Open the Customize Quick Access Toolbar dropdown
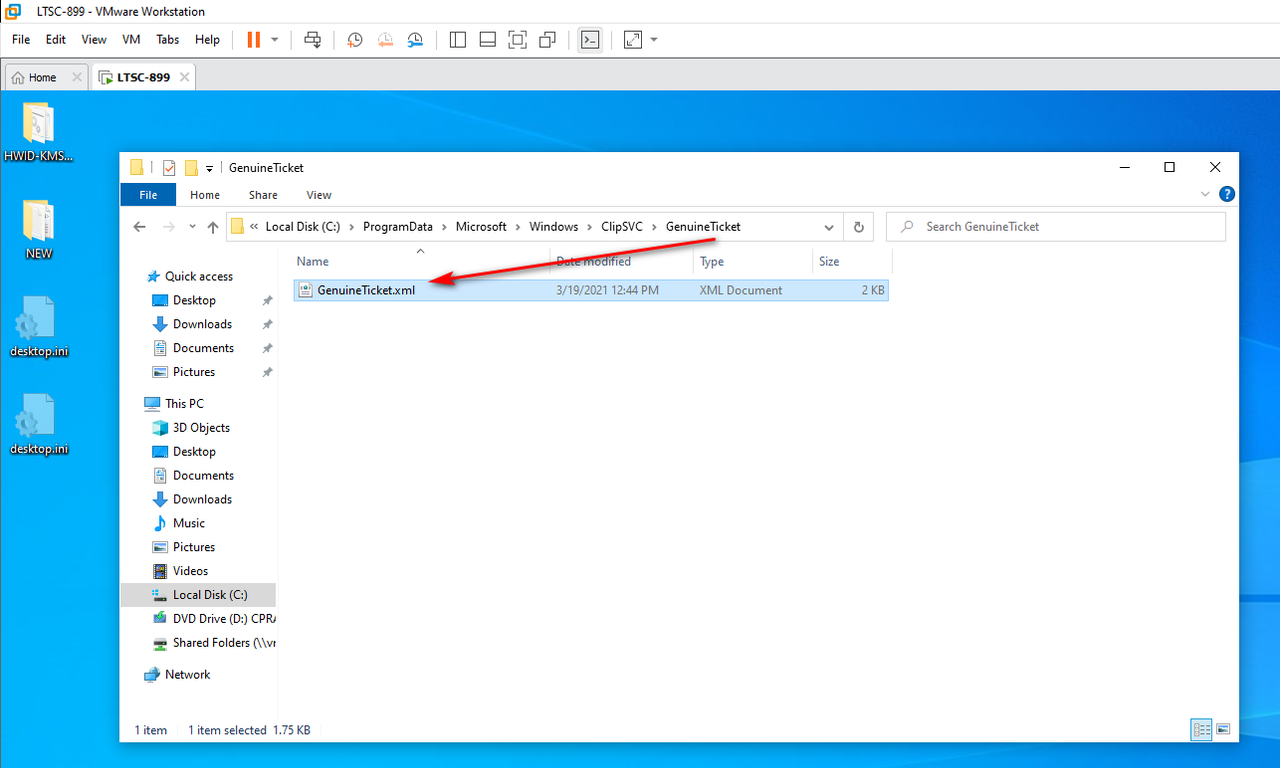Screen dimensions: 1280x768 click(x=209, y=168)
